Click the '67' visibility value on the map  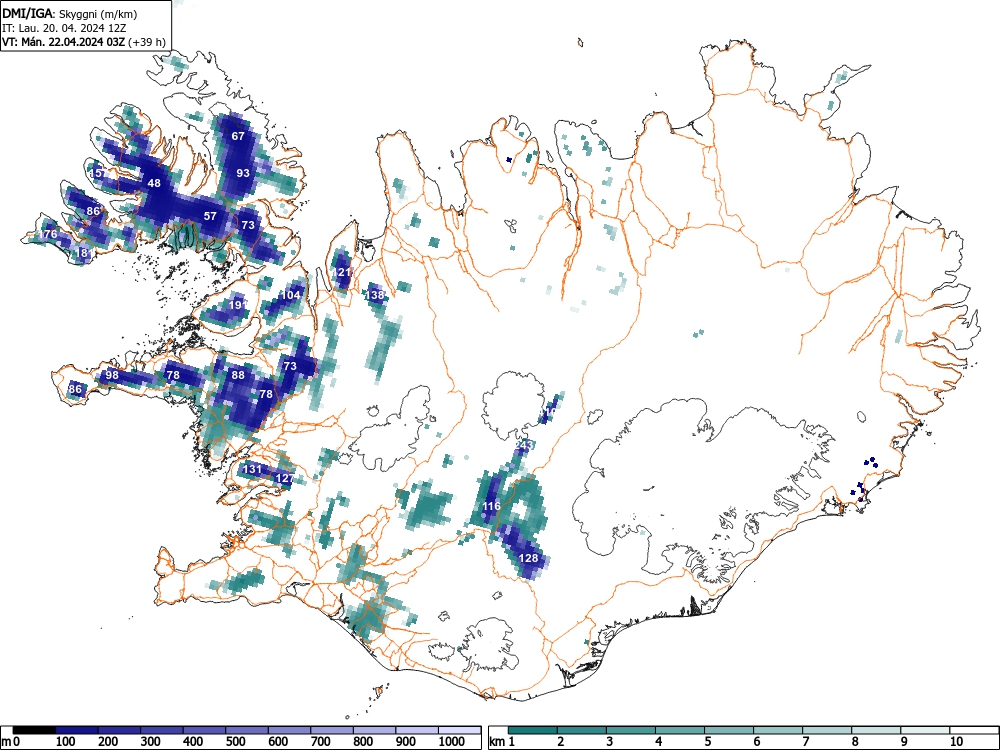point(238,136)
